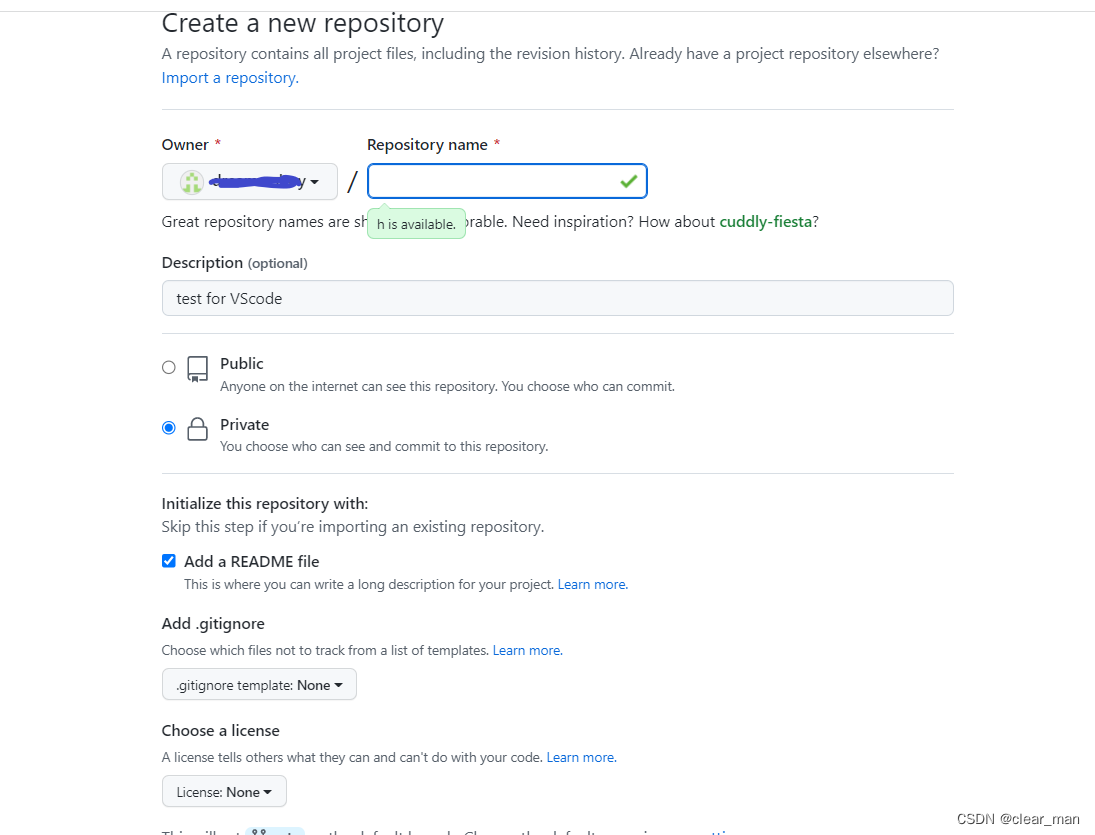Click the book icon next to Public
1095x835 pixels.
(197, 369)
